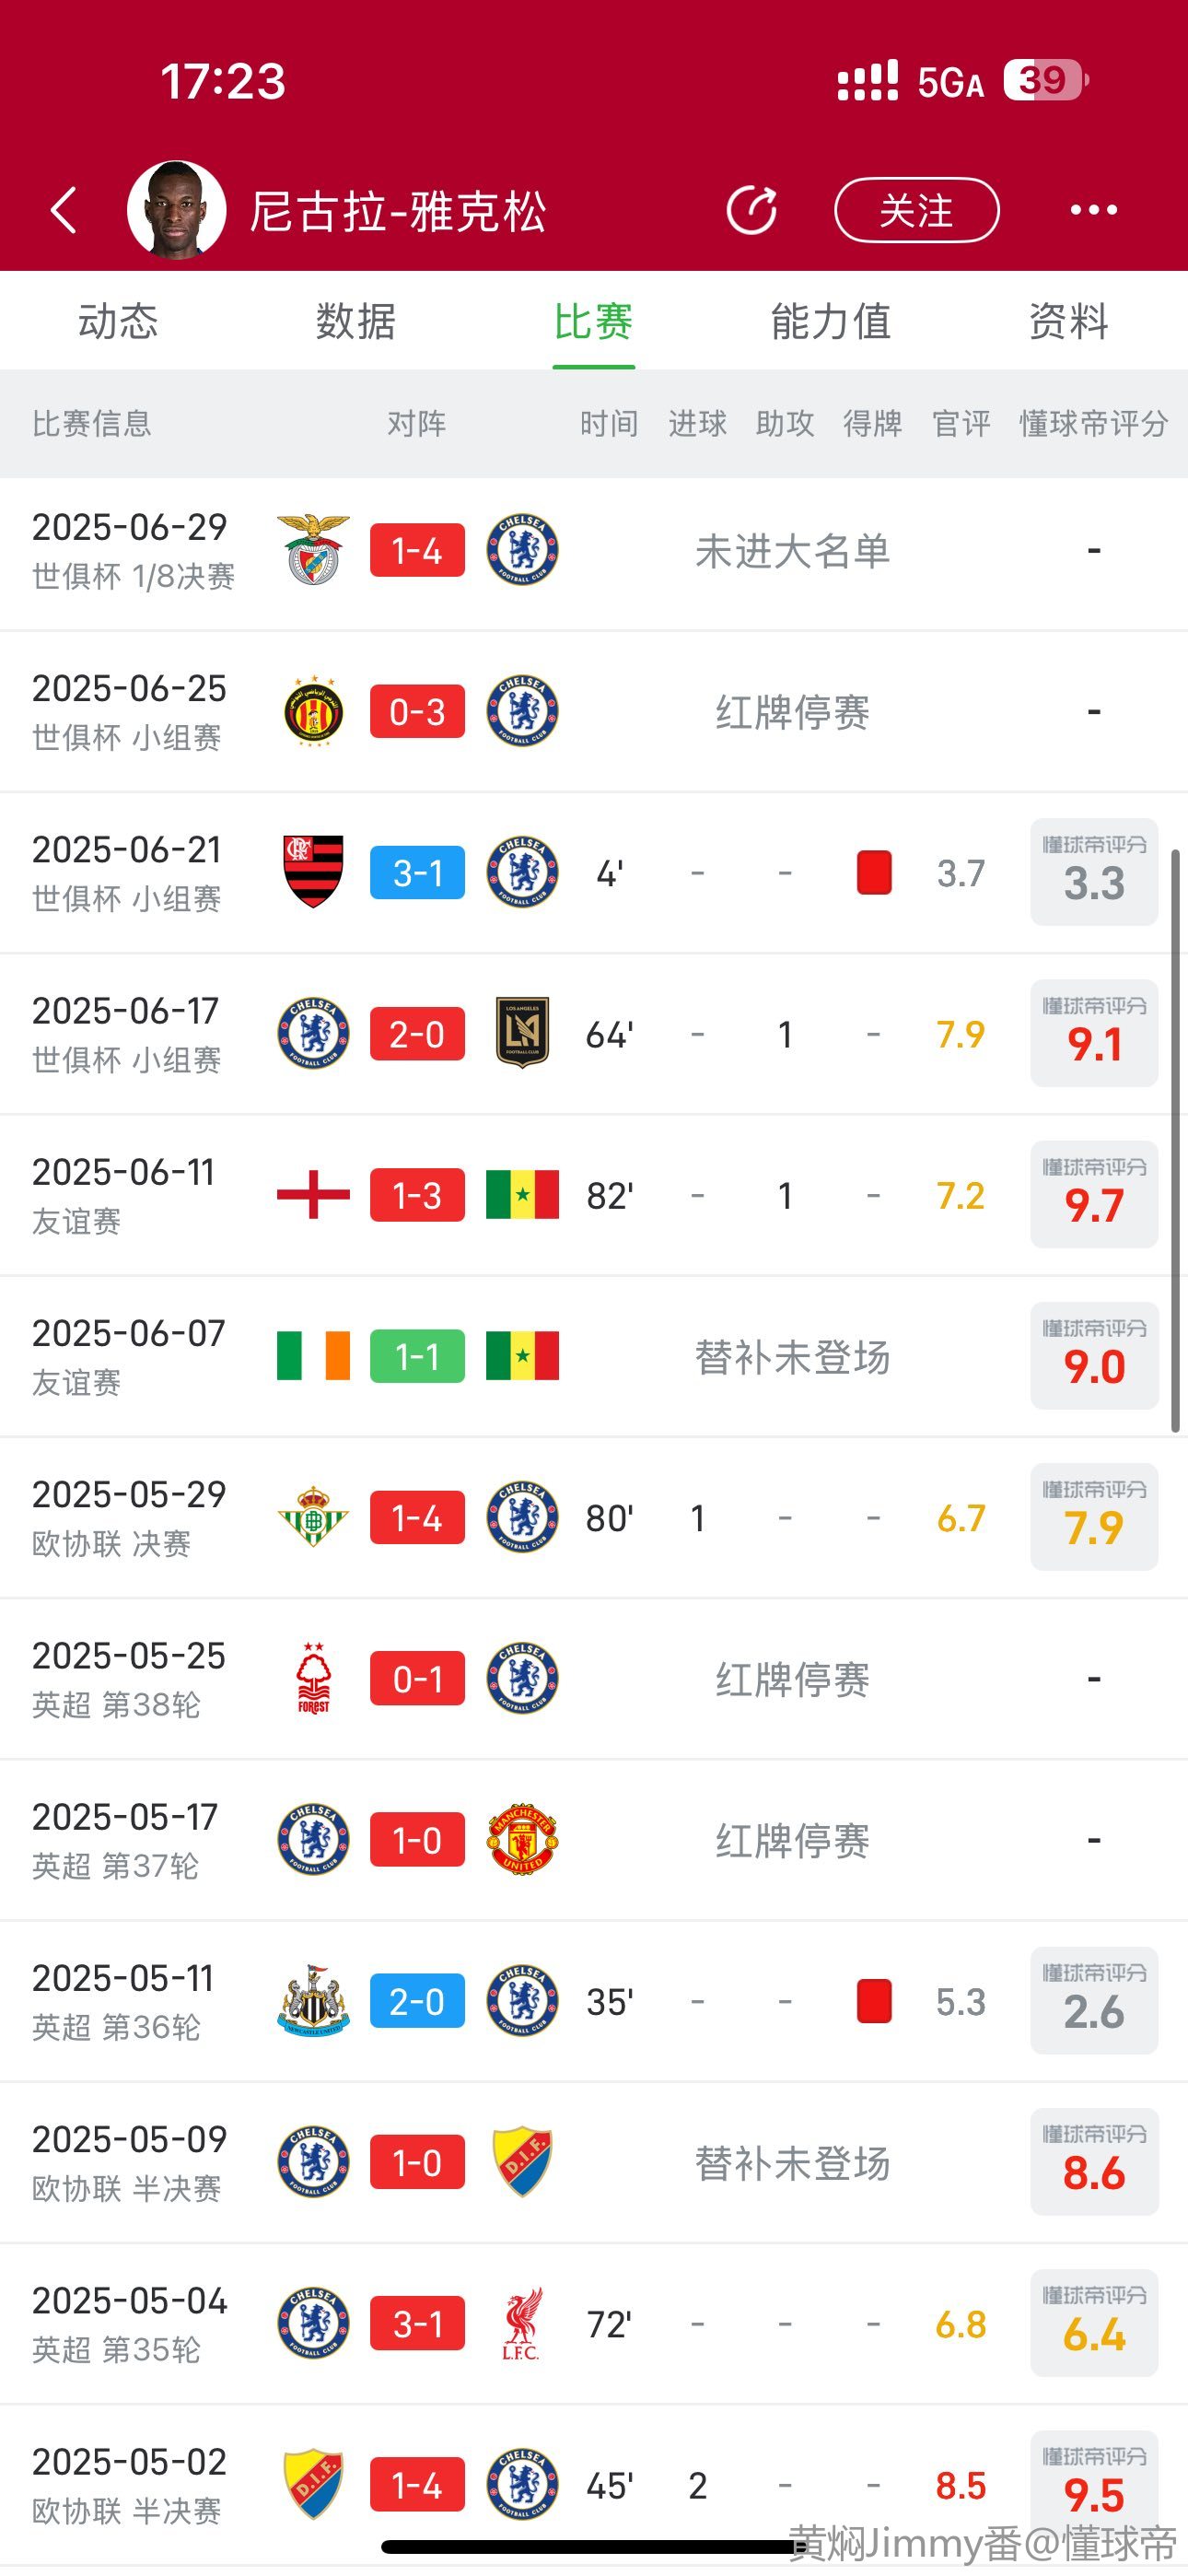Tap the Manchester United crest
Viewport: 1188px width, 2576px height.
[522, 1839]
